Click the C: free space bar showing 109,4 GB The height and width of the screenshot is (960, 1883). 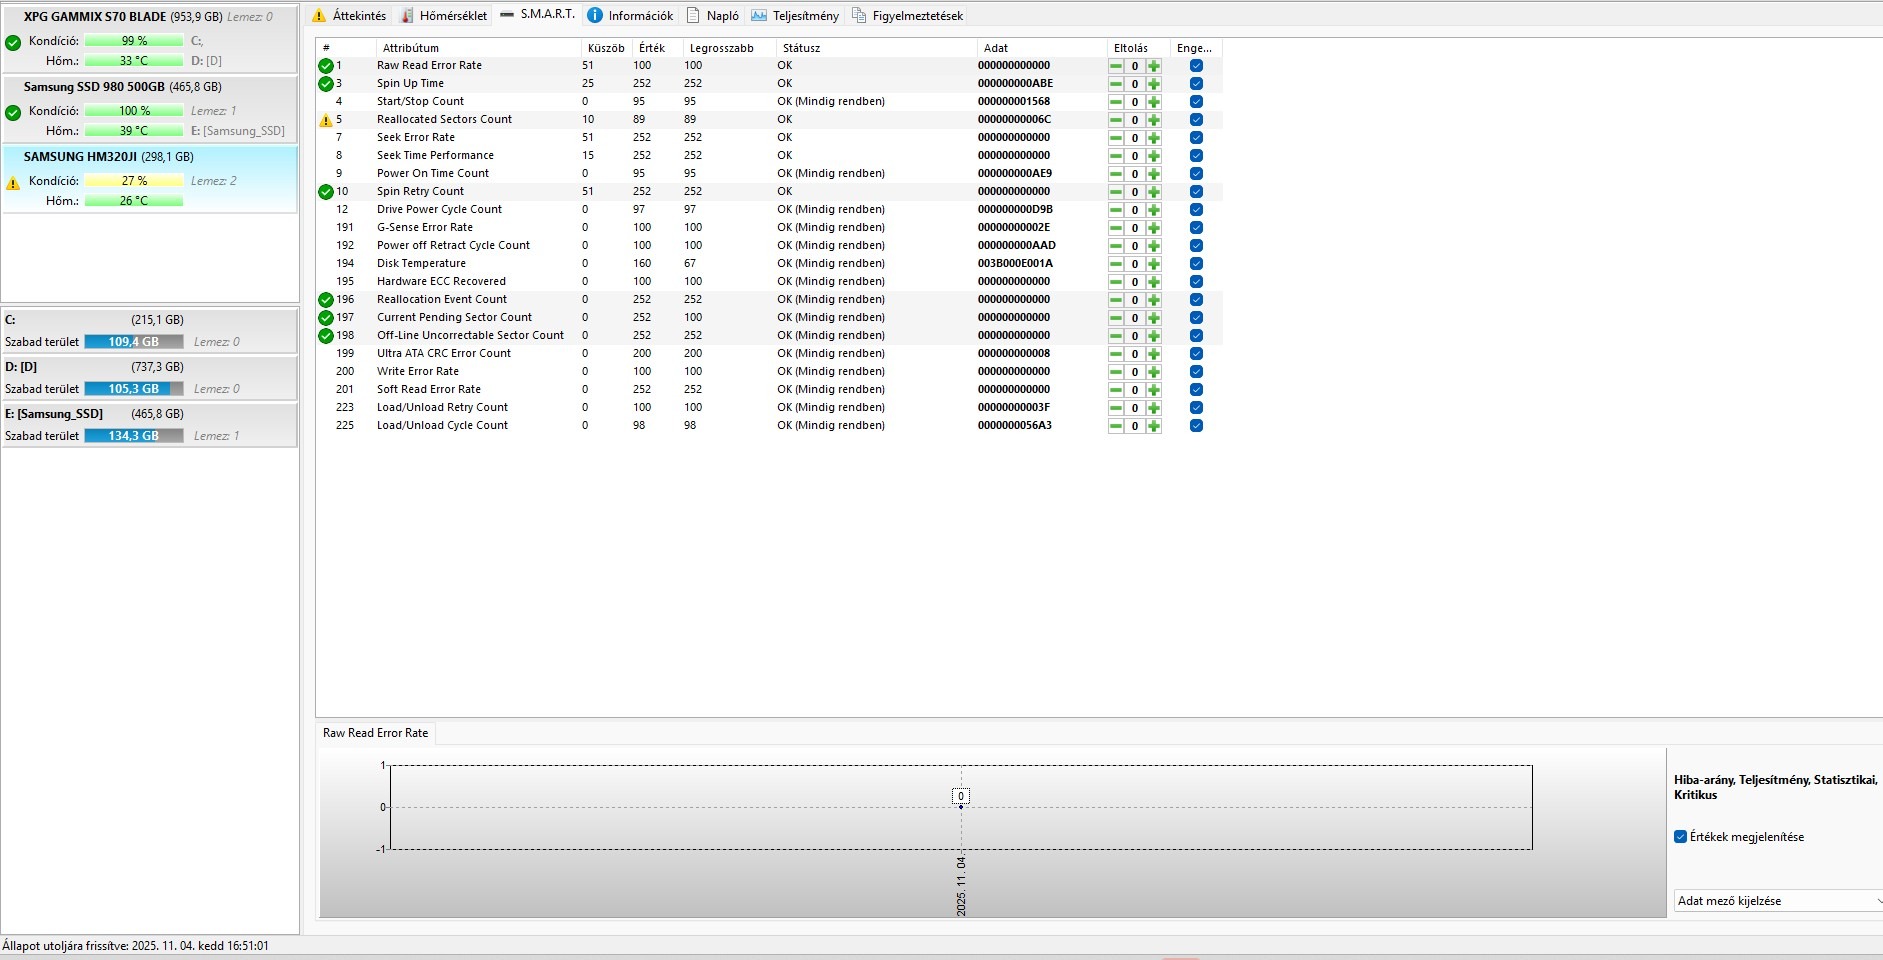(x=134, y=342)
